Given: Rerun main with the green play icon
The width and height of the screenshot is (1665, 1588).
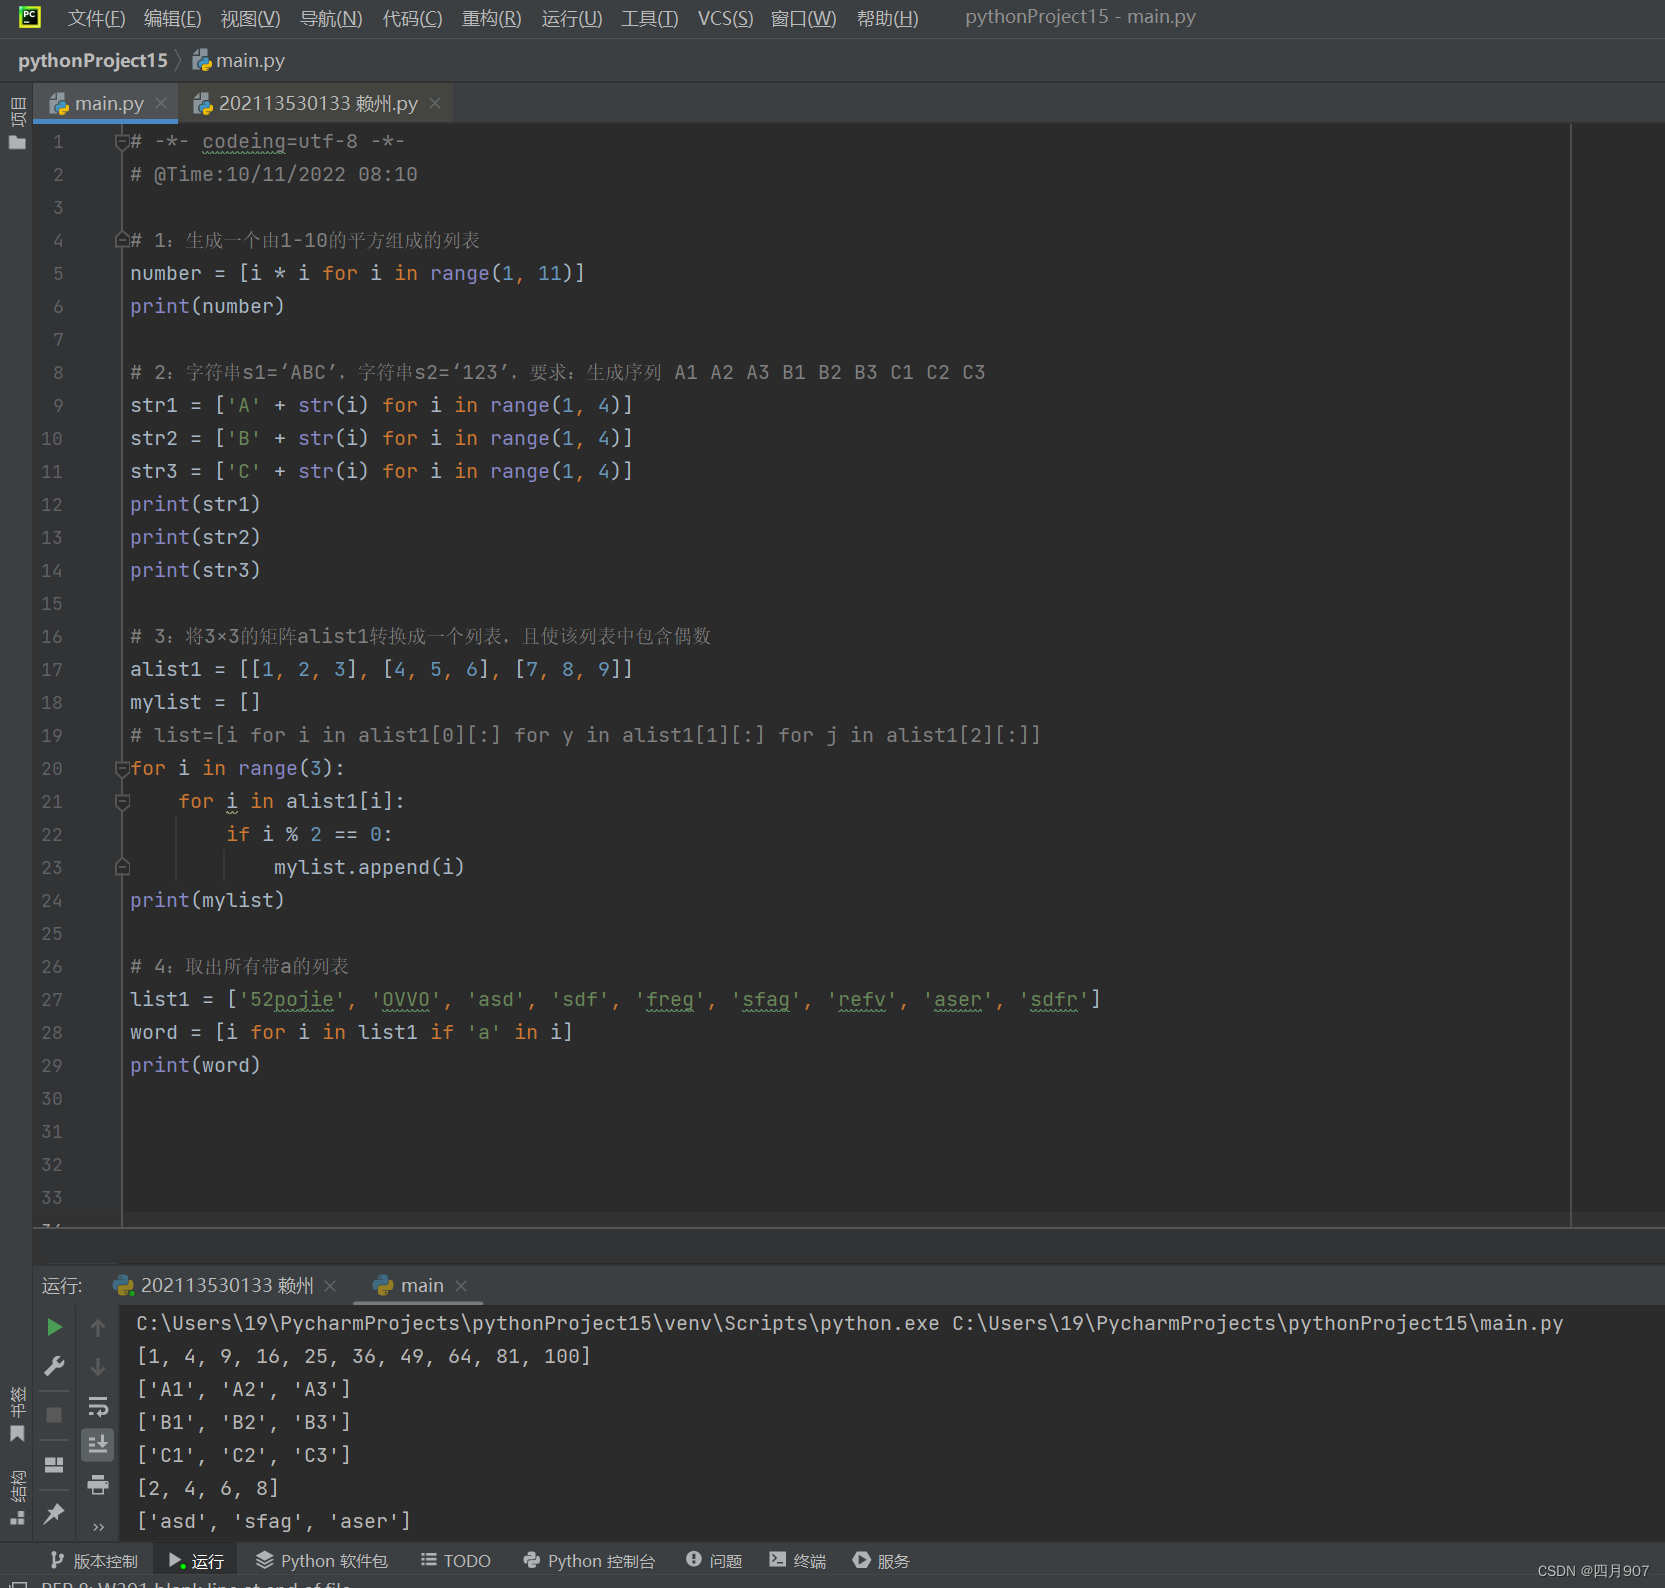Looking at the screenshot, I should 55,1327.
